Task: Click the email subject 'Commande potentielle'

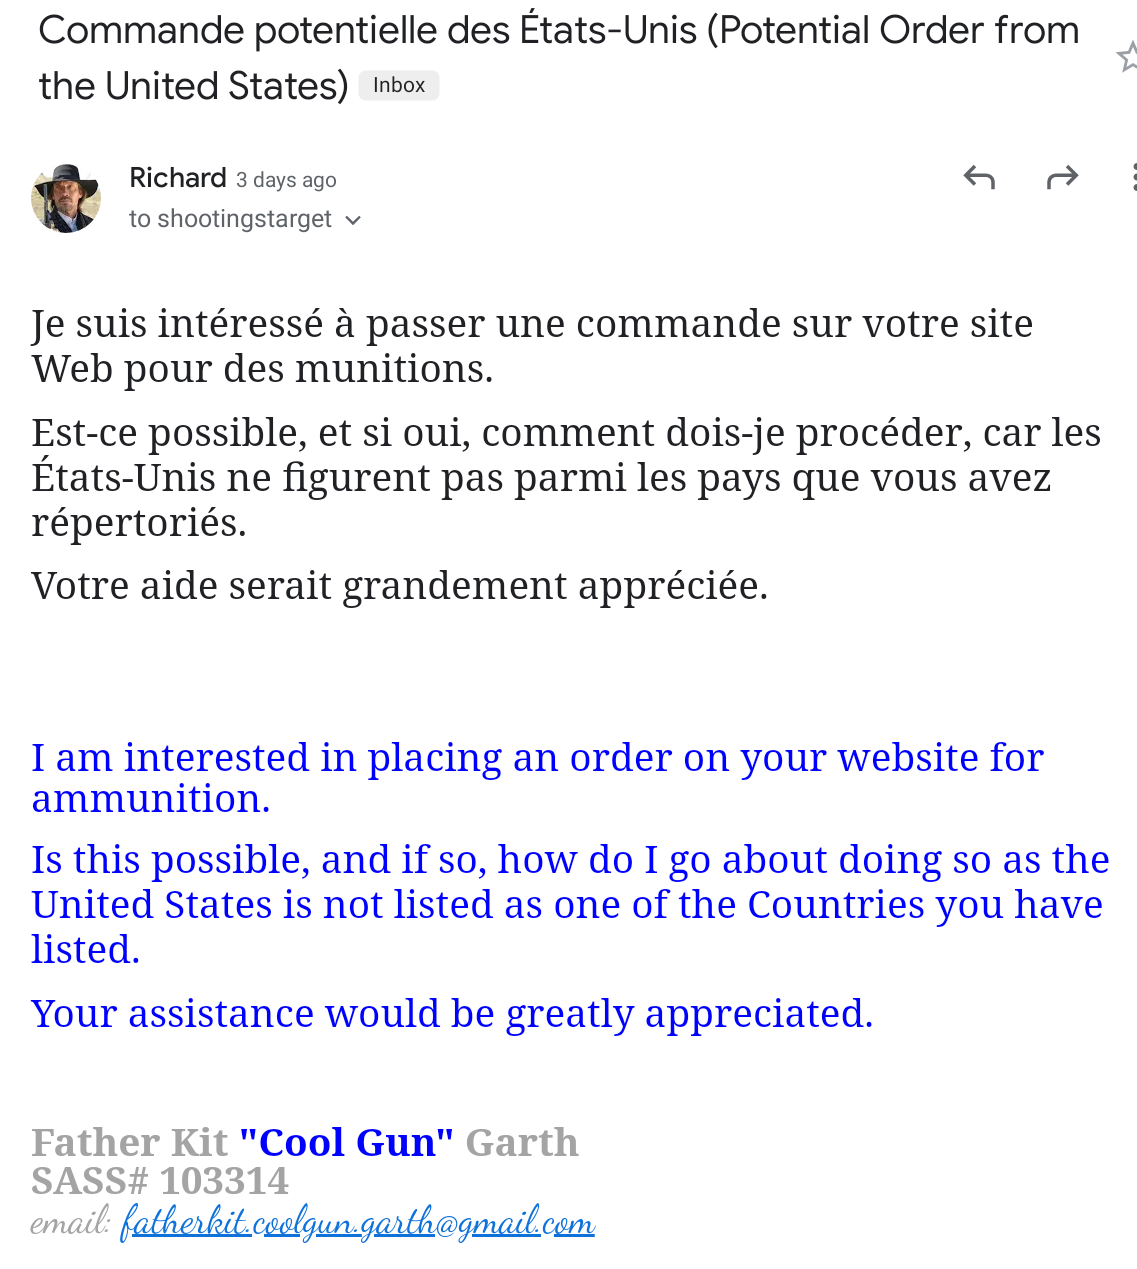Action: coord(559,58)
